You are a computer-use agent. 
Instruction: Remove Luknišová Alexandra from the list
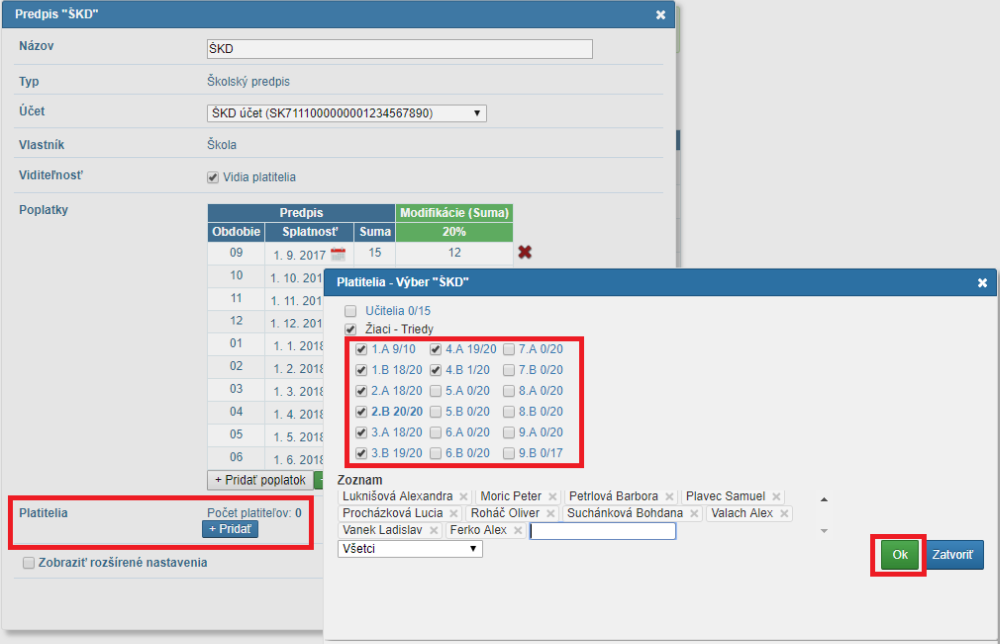[464, 497]
